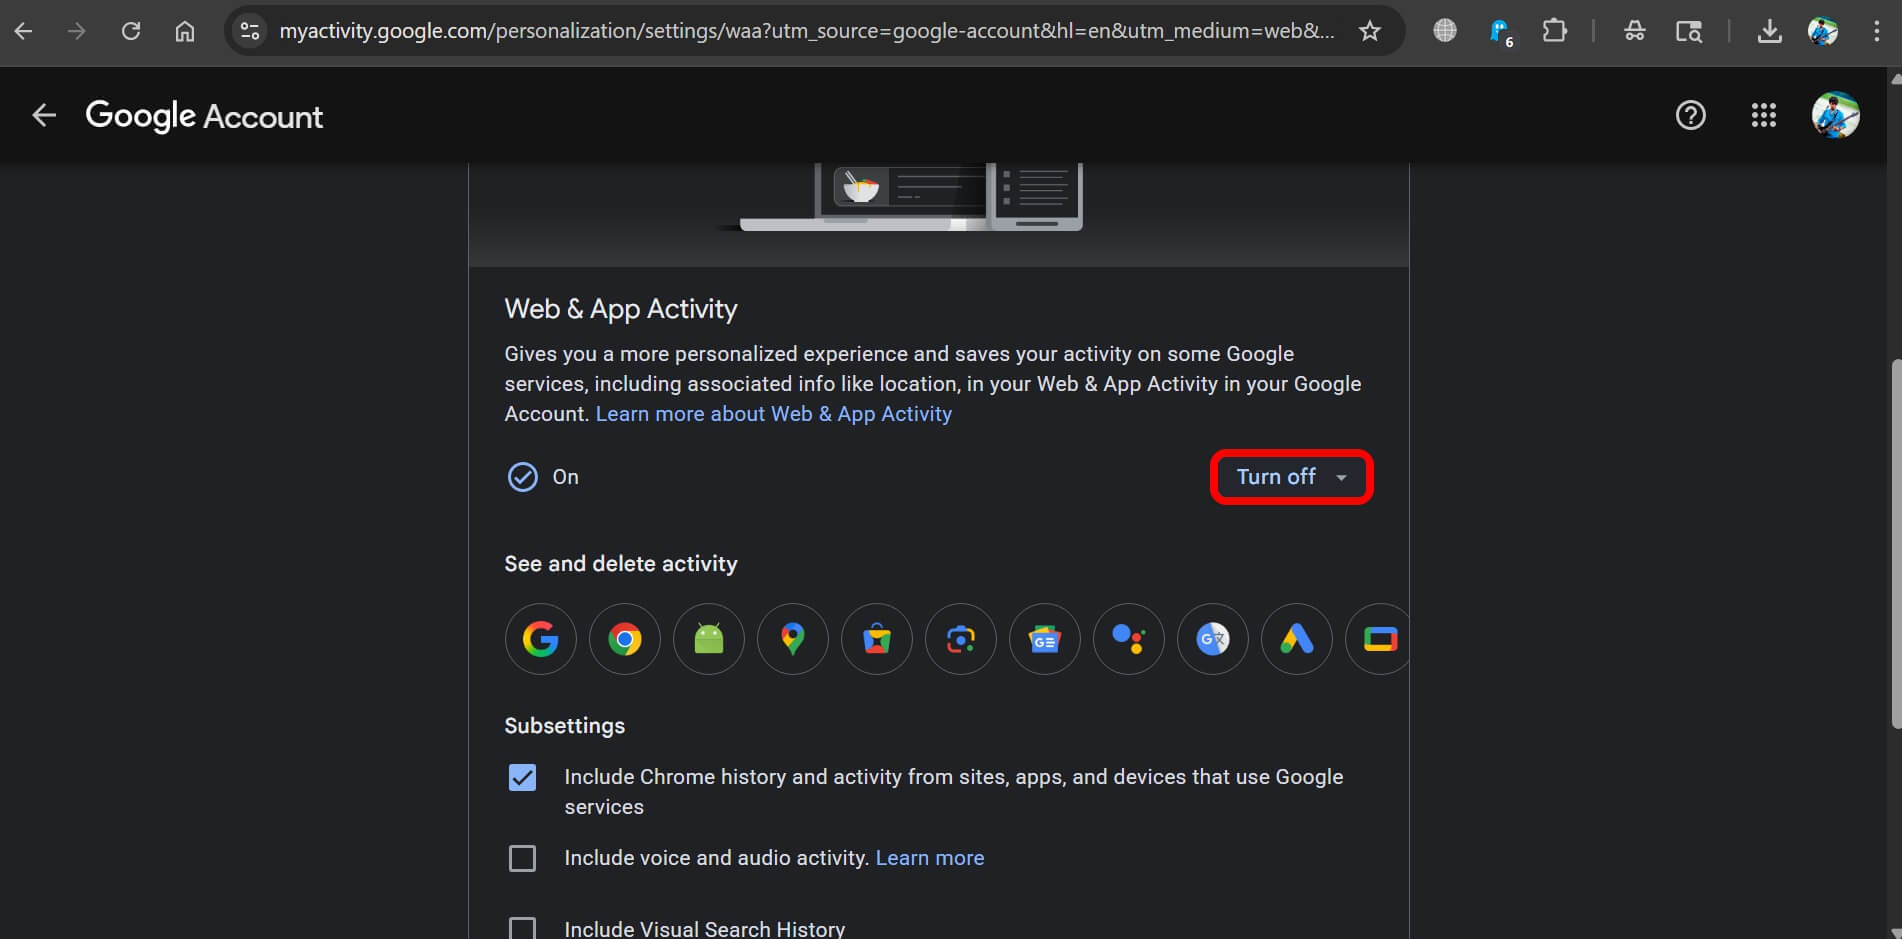1902x939 pixels.
Task: Click the See and delete activity heading
Action: pos(620,564)
